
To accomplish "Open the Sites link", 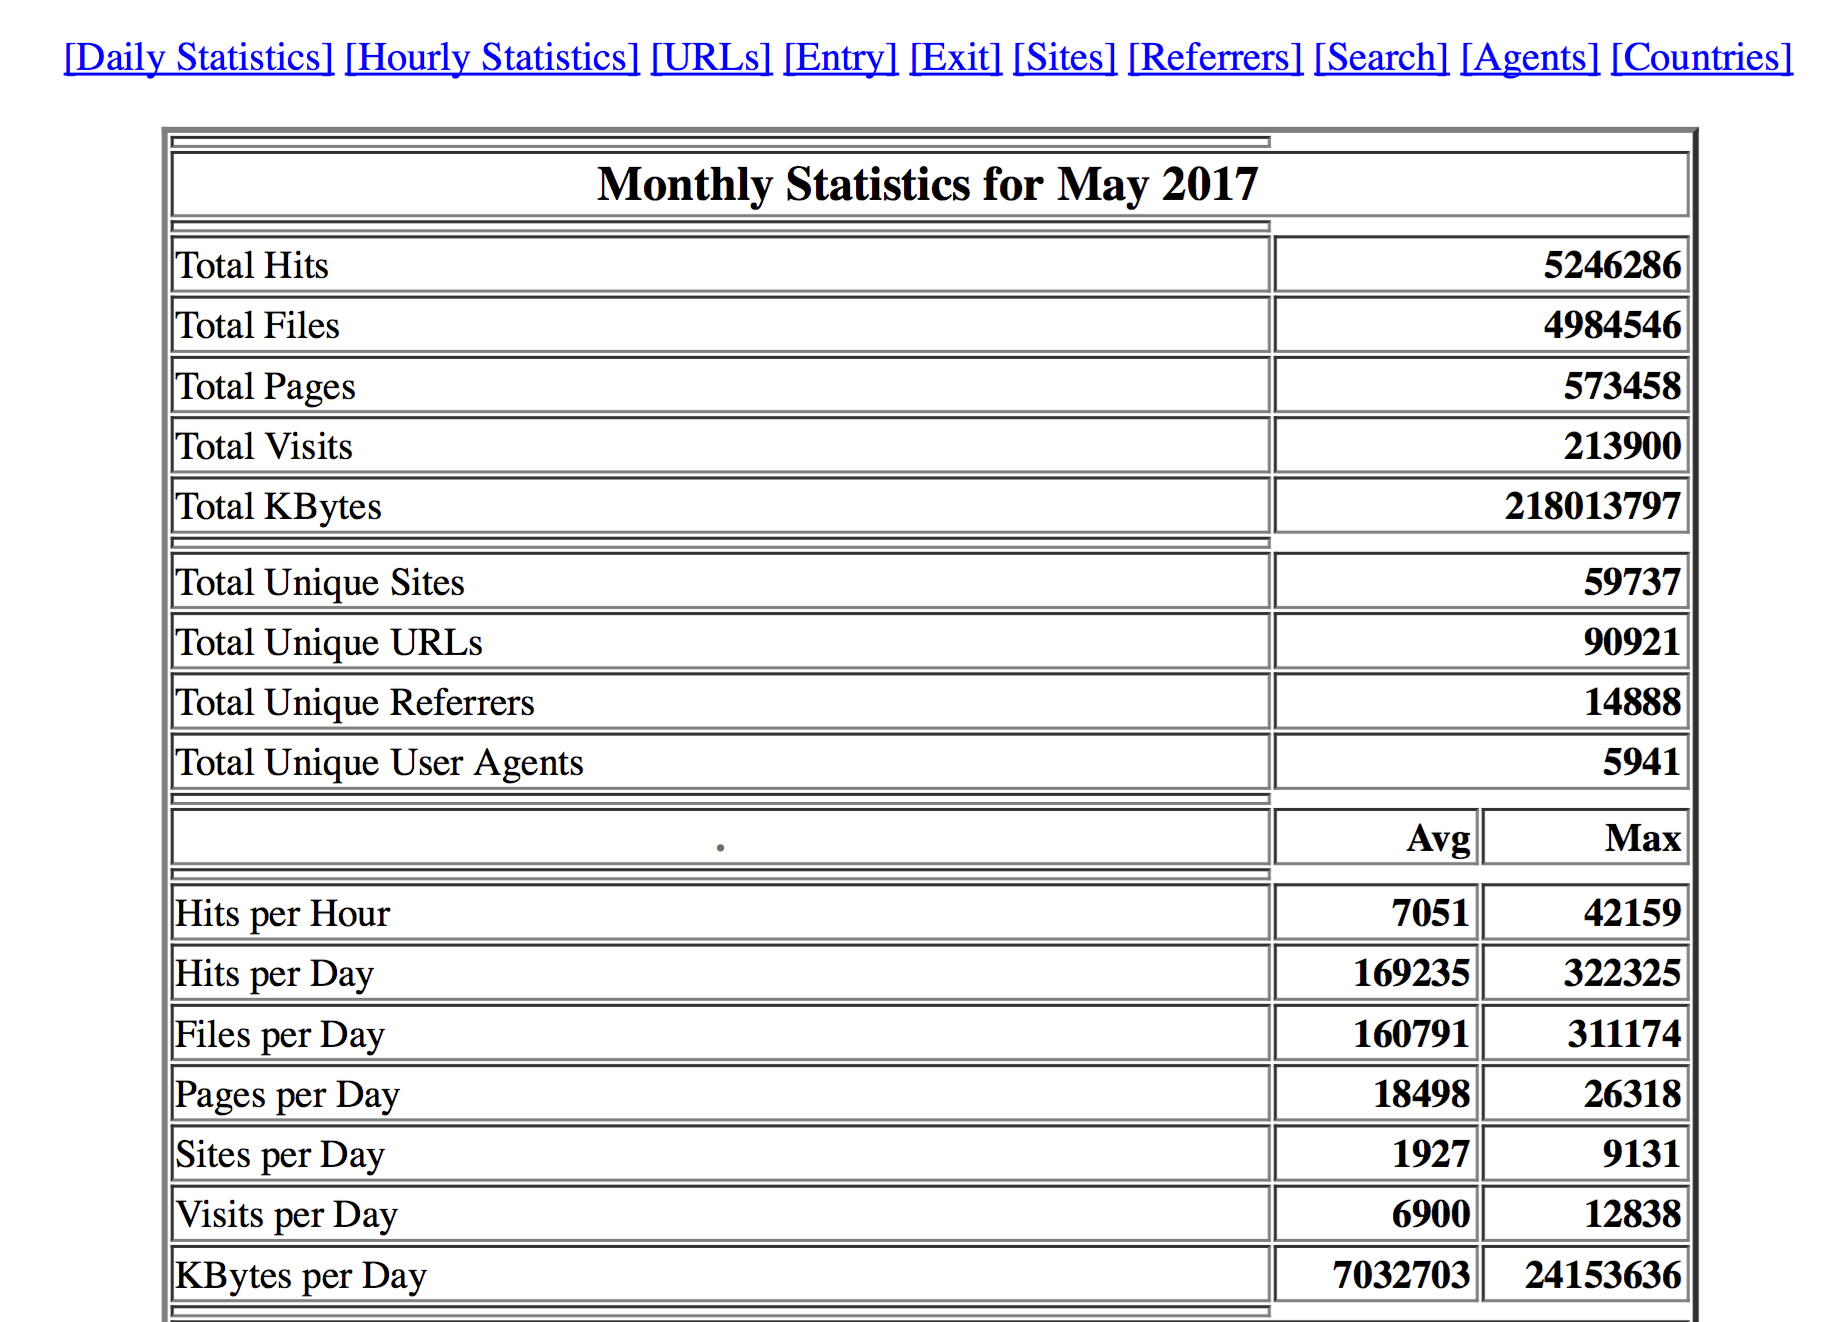I will click(1064, 58).
